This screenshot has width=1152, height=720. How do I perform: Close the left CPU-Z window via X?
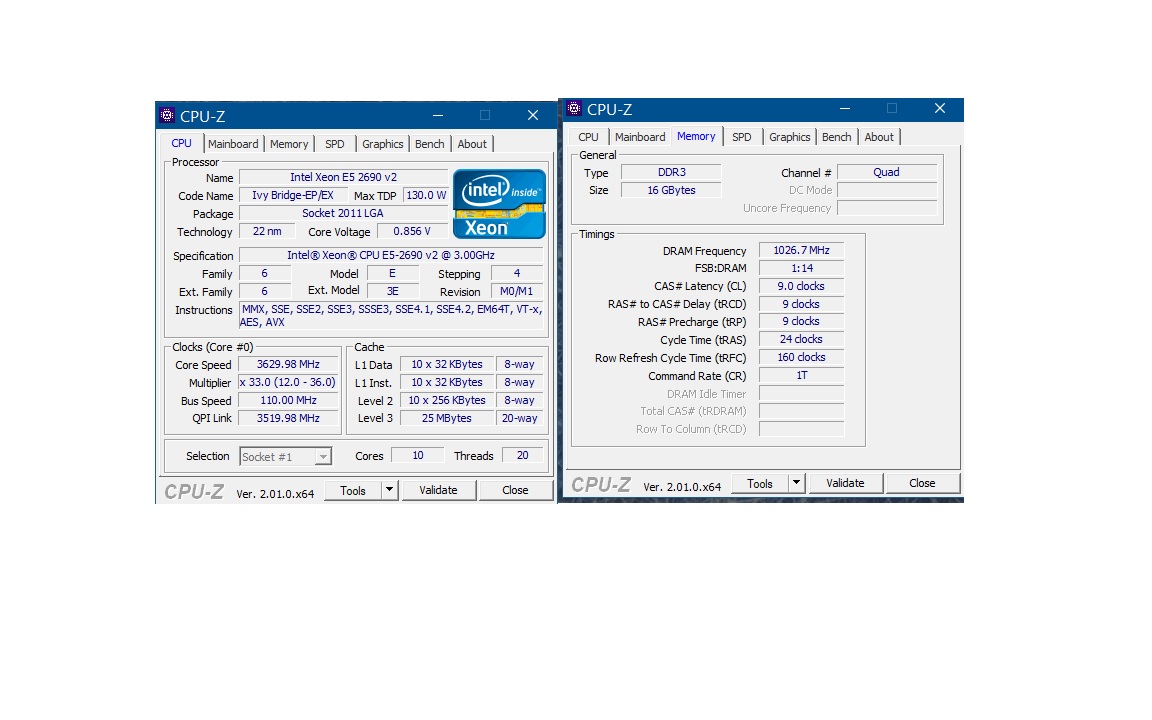pos(533,115)
